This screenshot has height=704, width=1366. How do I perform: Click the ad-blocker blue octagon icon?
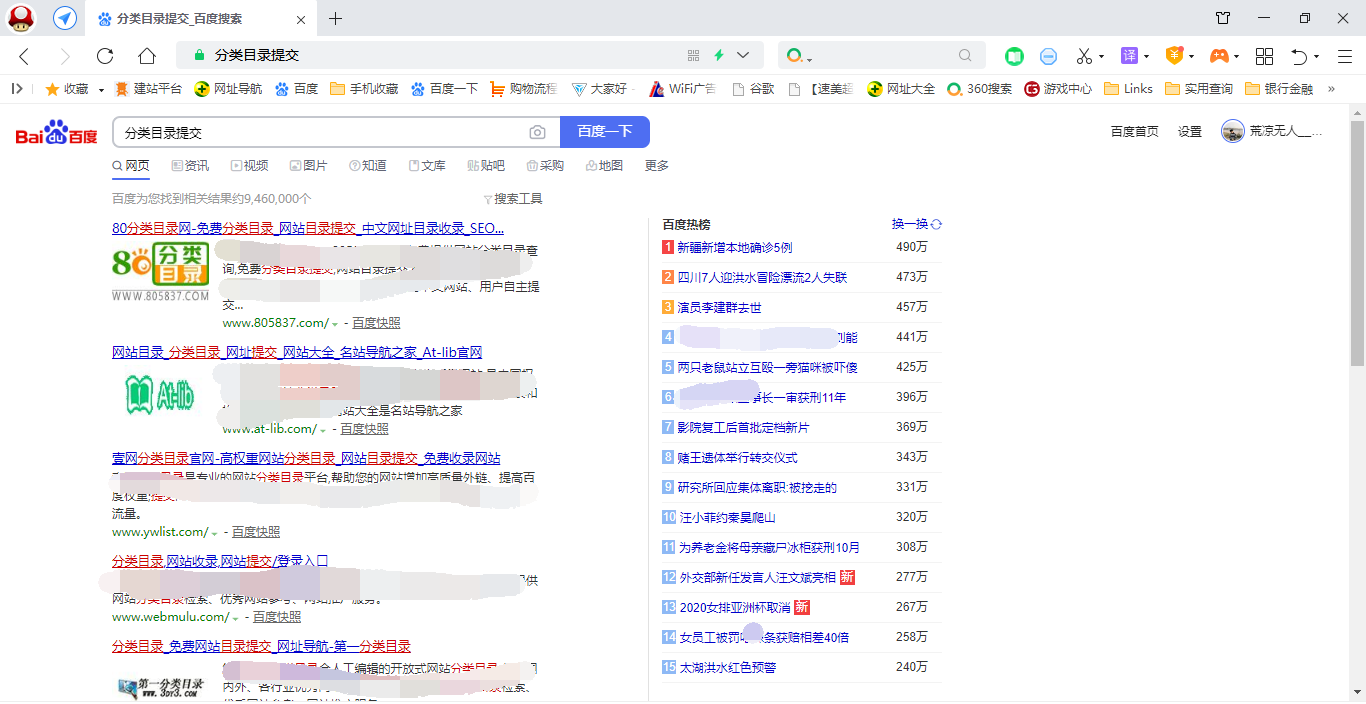tap(1048, 55)
